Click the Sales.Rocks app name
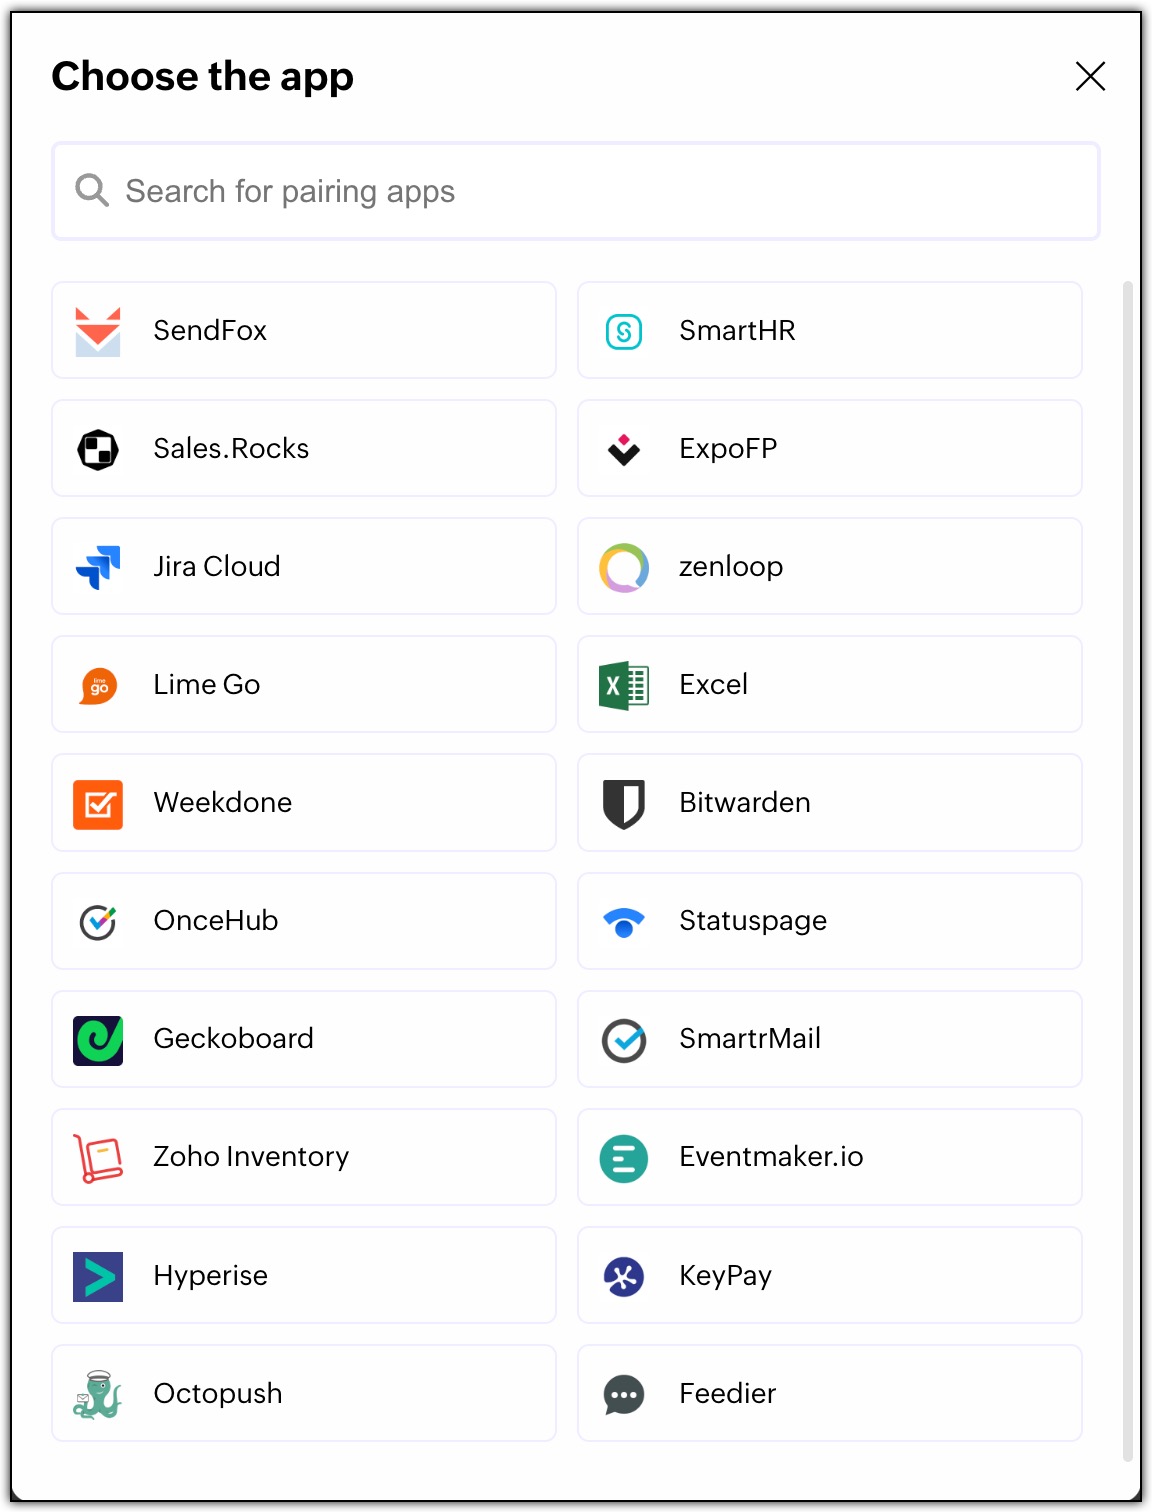Screen dimensions: 1152x1512 coord(231,449)
